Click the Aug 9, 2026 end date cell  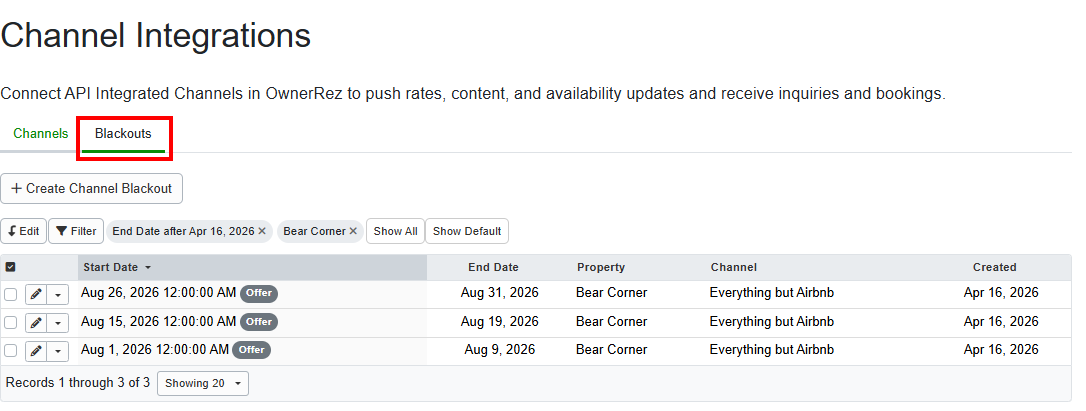(x=499, y=350)
